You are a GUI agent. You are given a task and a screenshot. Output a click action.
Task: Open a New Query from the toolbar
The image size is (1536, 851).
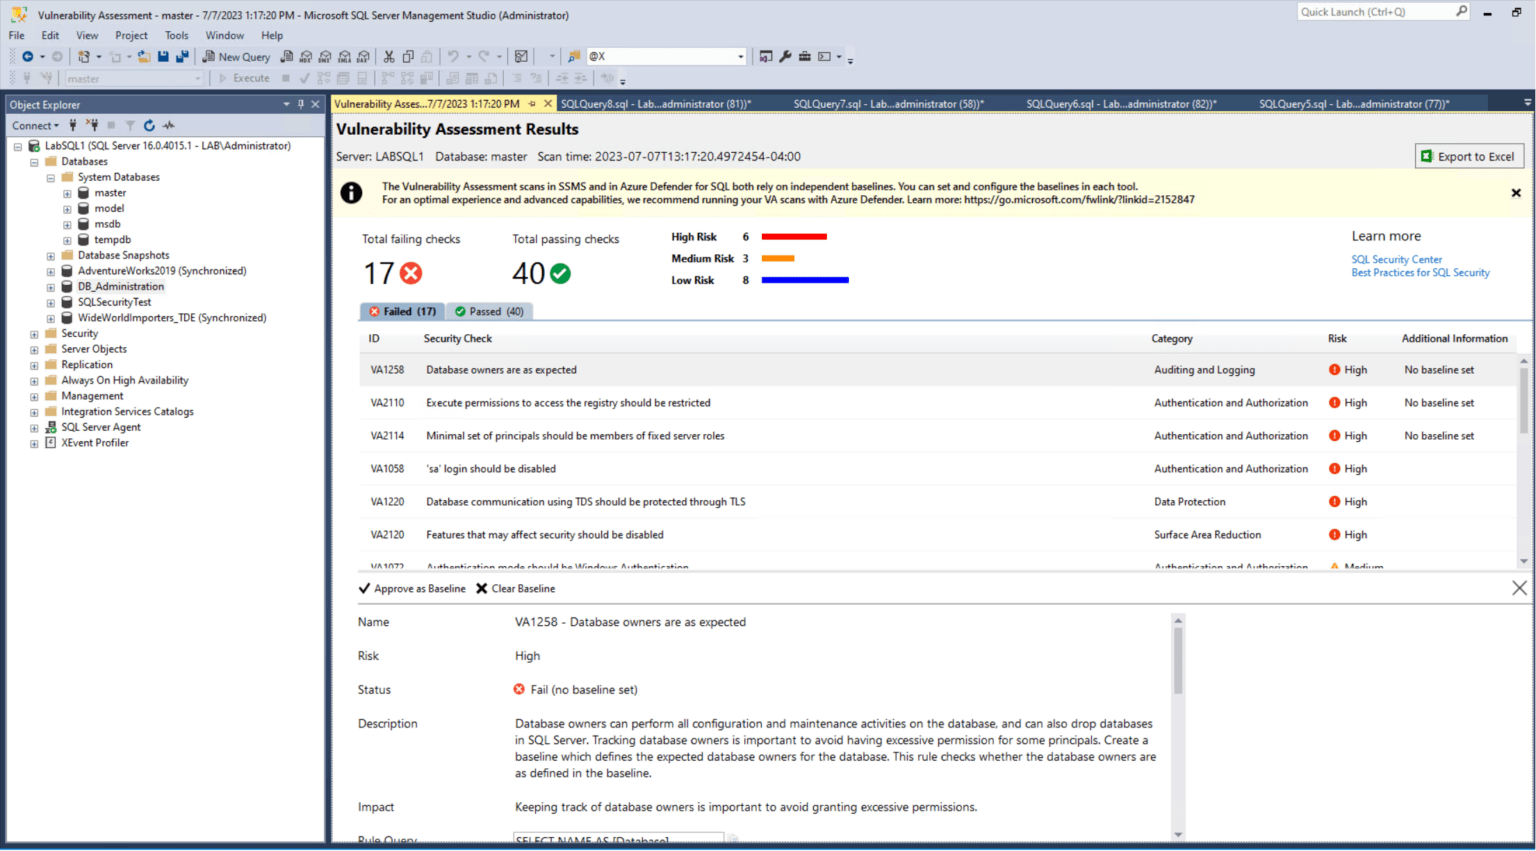pyautogui.click(x=236, y=57)
